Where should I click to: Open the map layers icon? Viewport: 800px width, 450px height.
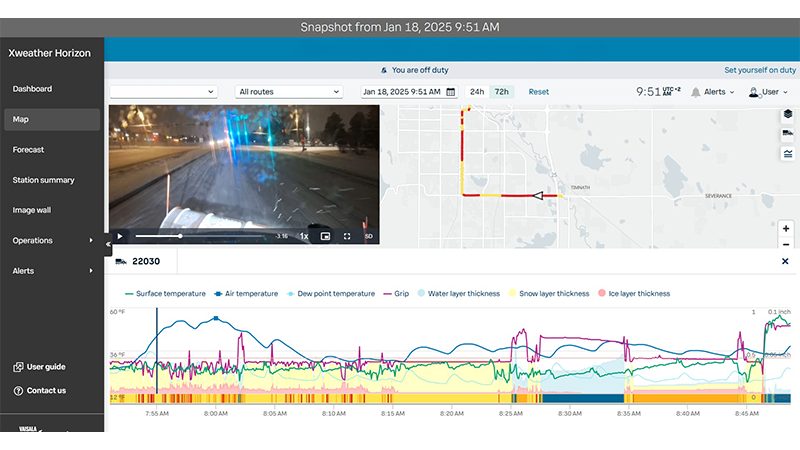coord(788,114)
